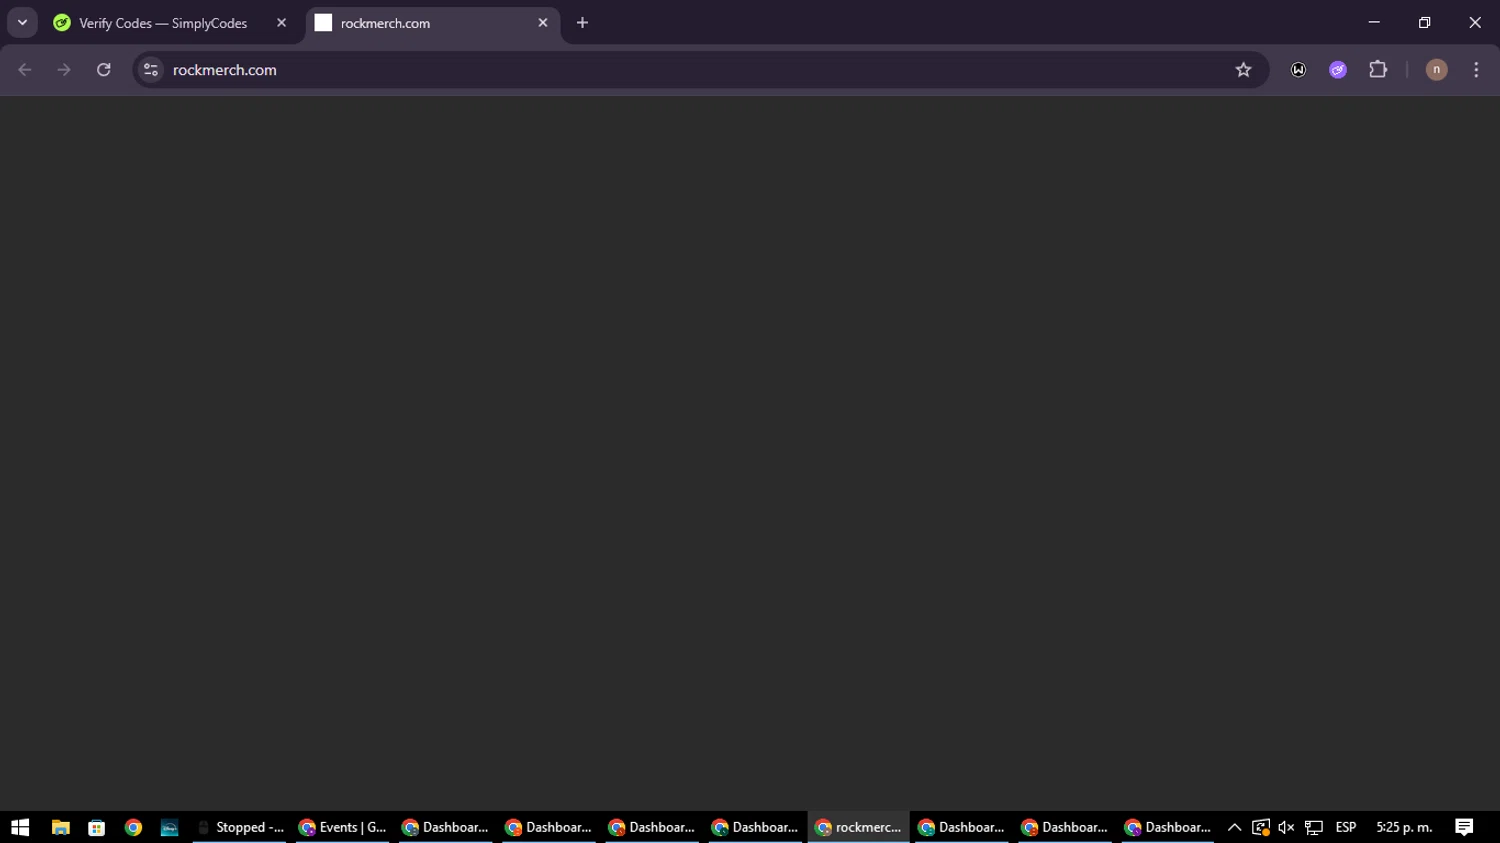Screen dimensions: 1500x843
Task: Close the Chrome window
Action: point(1475,22)
